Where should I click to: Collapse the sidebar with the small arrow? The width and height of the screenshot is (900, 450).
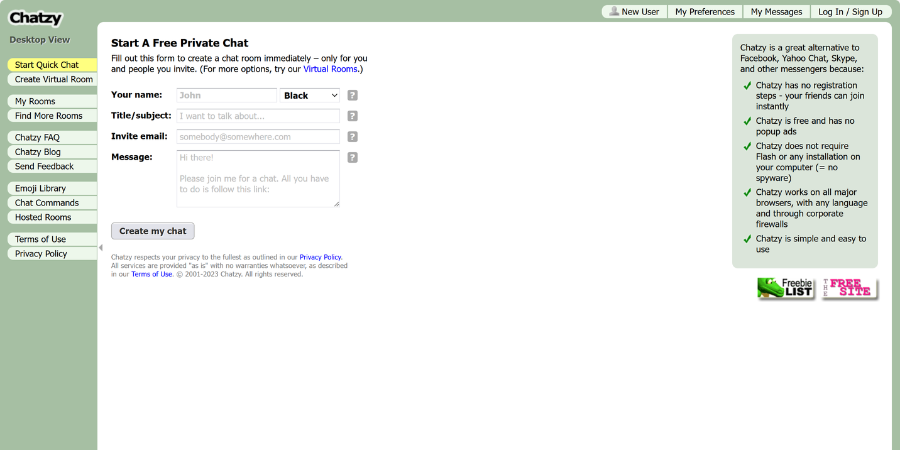tap(100, 248)
